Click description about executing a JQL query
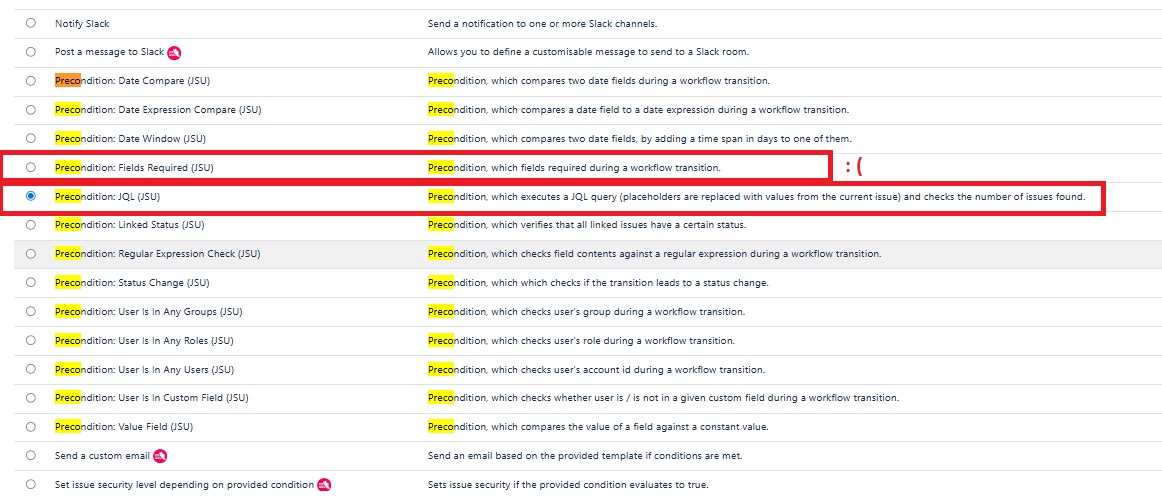The image size is (1162, 502). [757, 196]
